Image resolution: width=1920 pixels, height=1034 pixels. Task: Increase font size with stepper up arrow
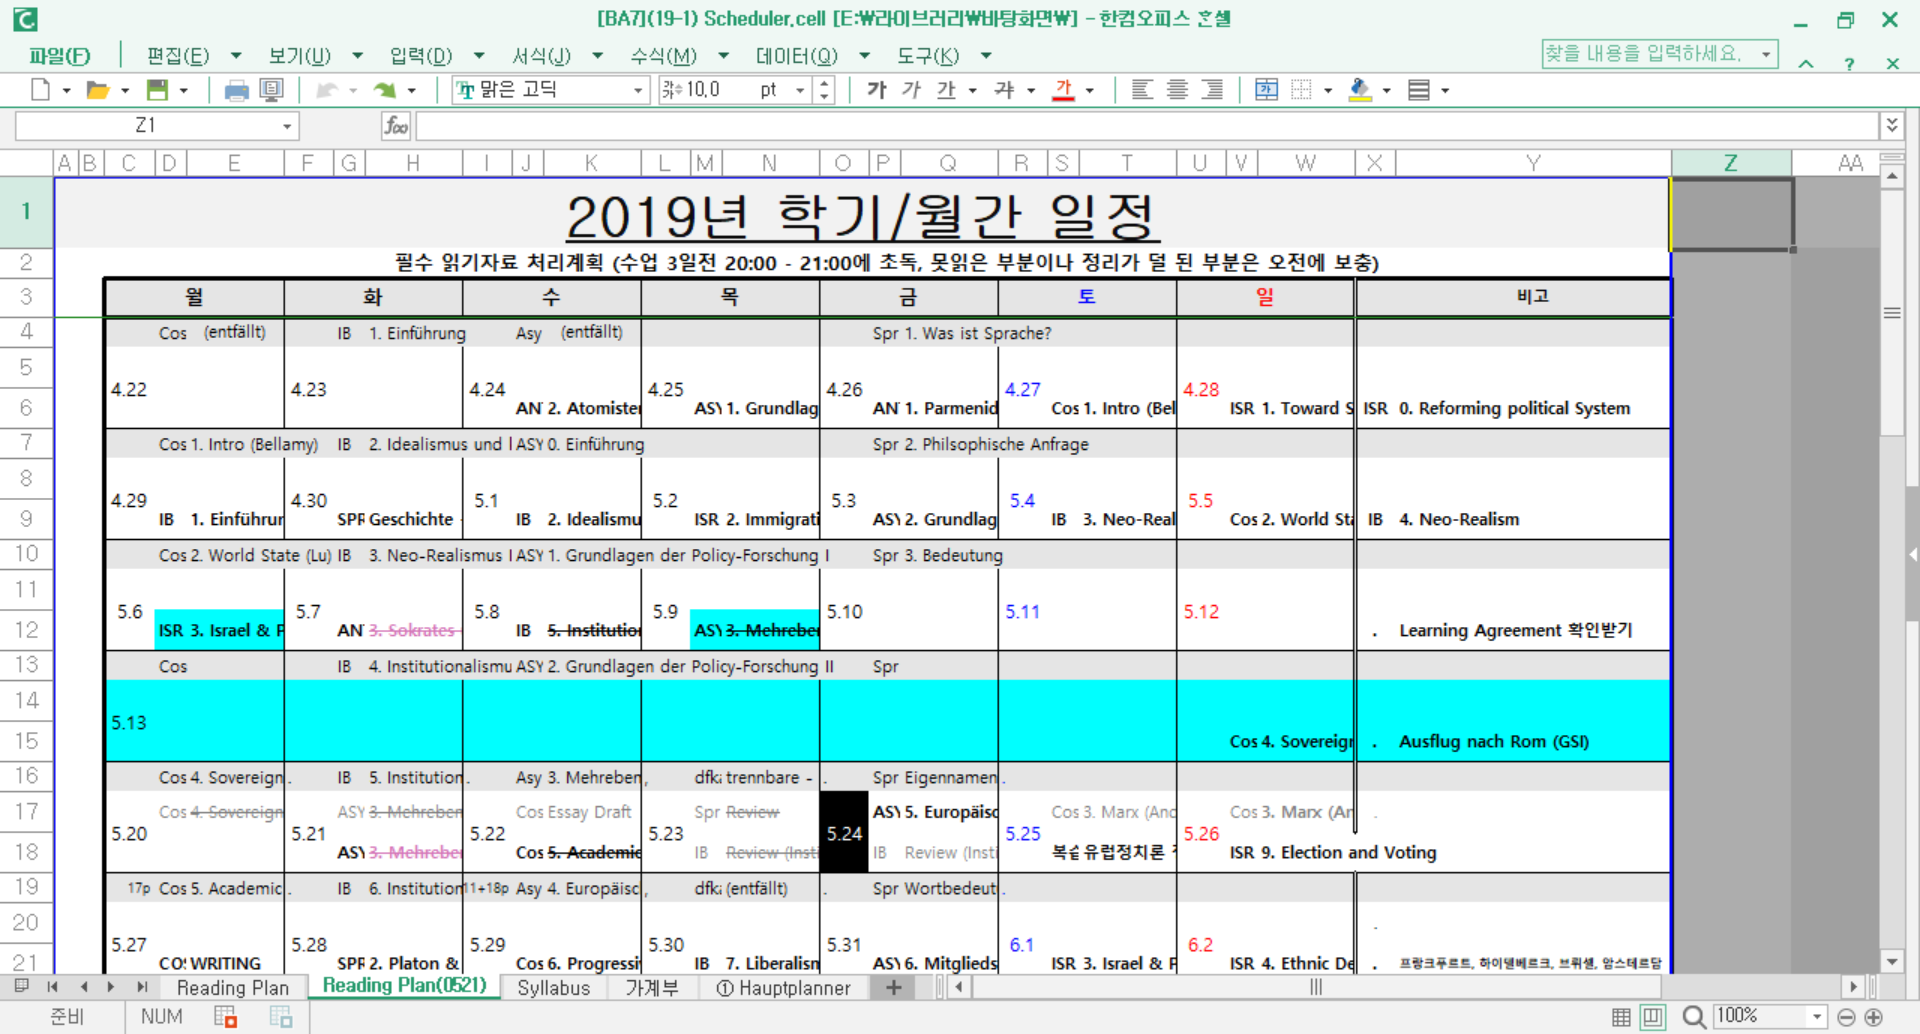(824, 84)
